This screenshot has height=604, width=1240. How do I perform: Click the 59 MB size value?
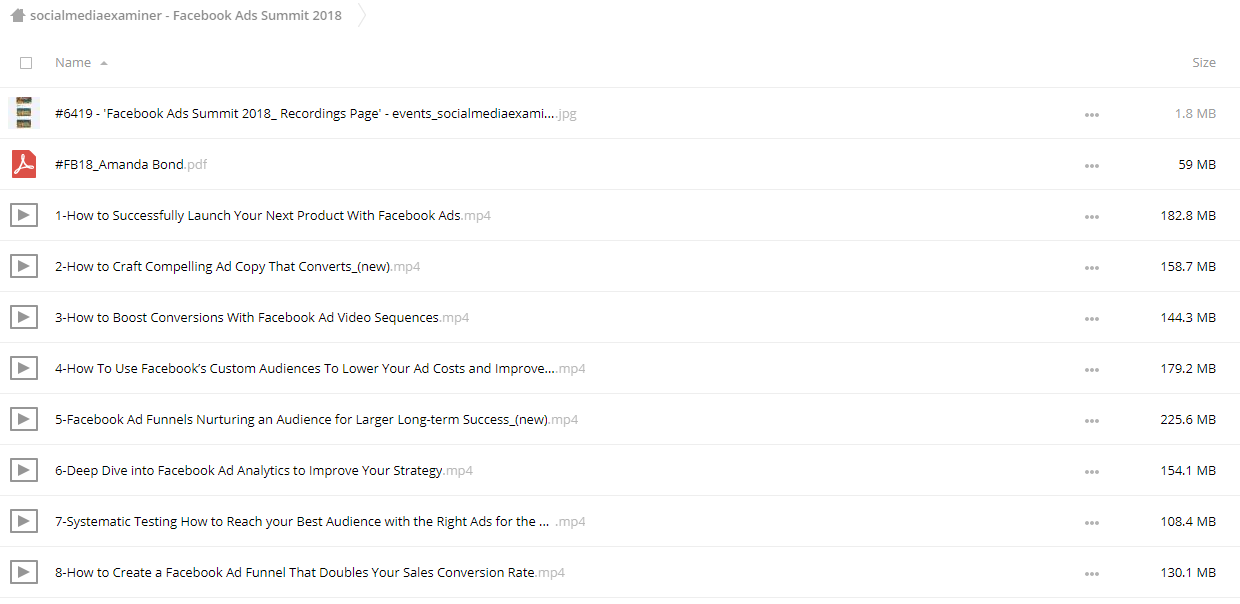click(1198, 164)
